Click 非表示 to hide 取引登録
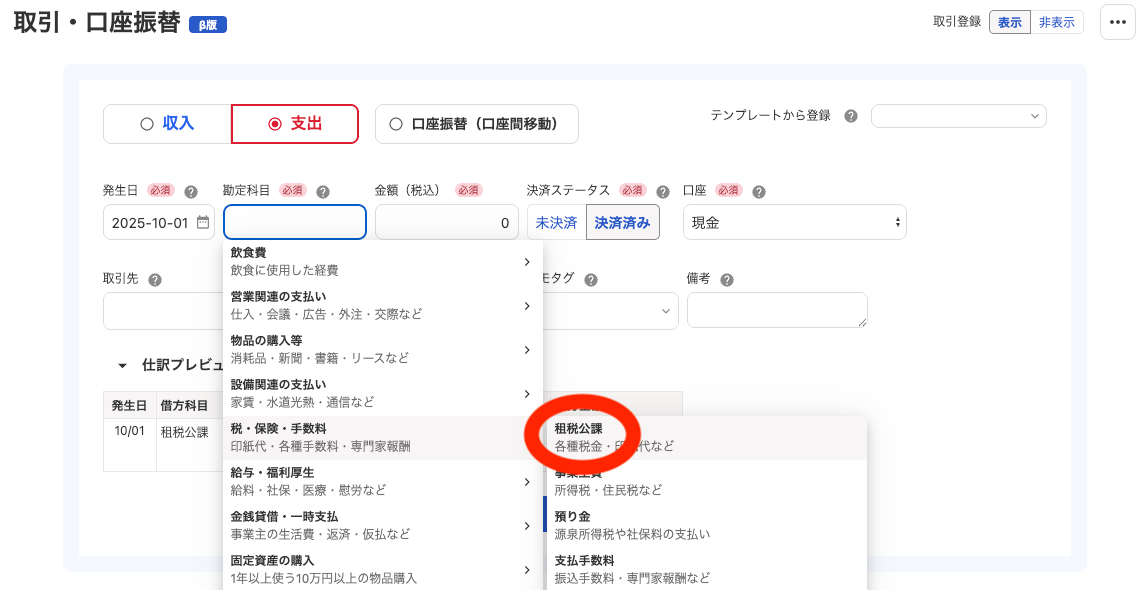 pyautogui.click(x=1055, y=21)
